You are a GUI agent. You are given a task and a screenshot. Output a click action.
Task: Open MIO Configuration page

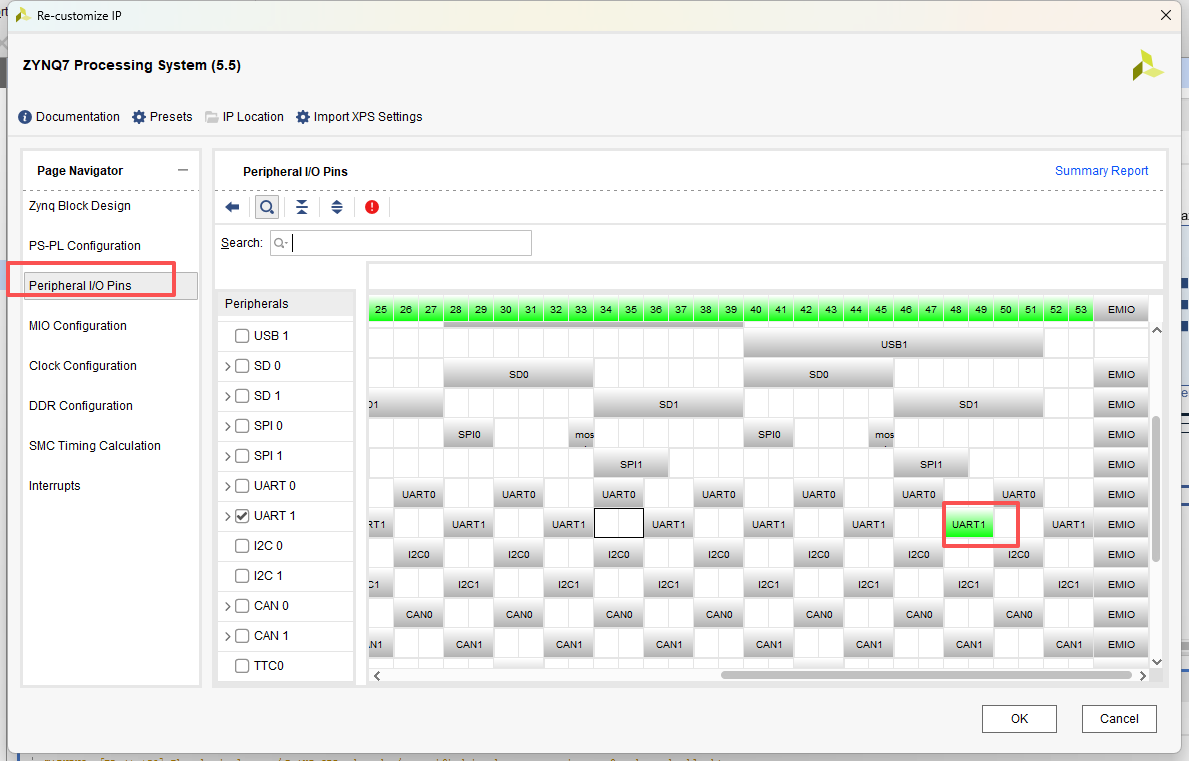[x=78, y=326]
